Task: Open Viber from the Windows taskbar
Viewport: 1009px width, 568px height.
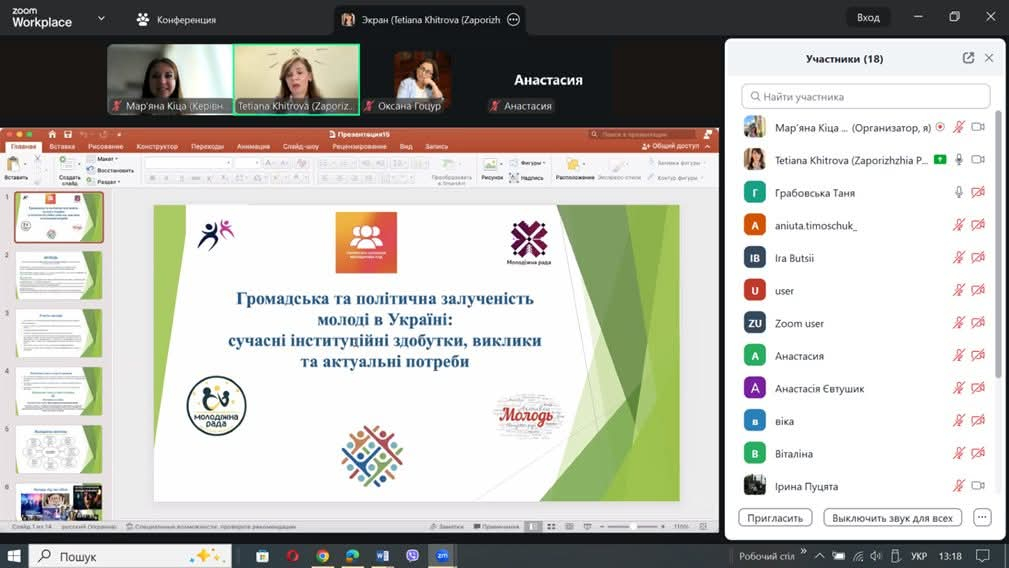Action: [412, 555]
